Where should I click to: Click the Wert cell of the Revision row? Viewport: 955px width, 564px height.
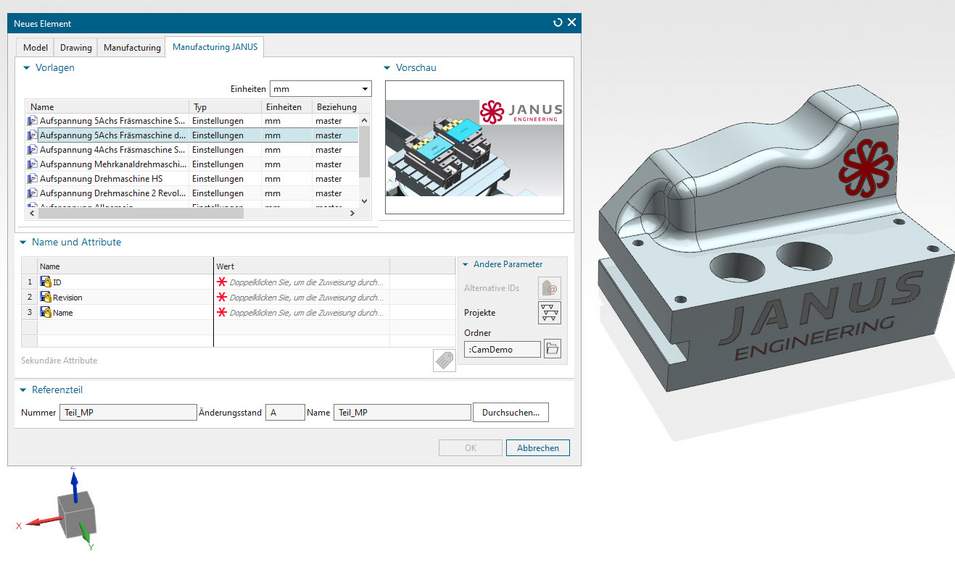click(301, 297)
